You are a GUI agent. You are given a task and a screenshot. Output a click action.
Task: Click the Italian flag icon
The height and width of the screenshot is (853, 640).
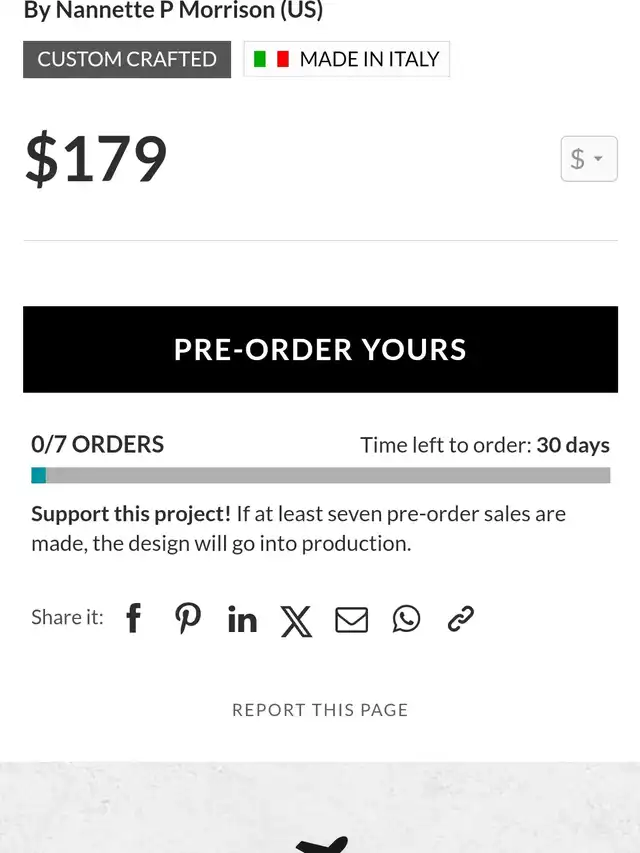[x=272, y=59]
